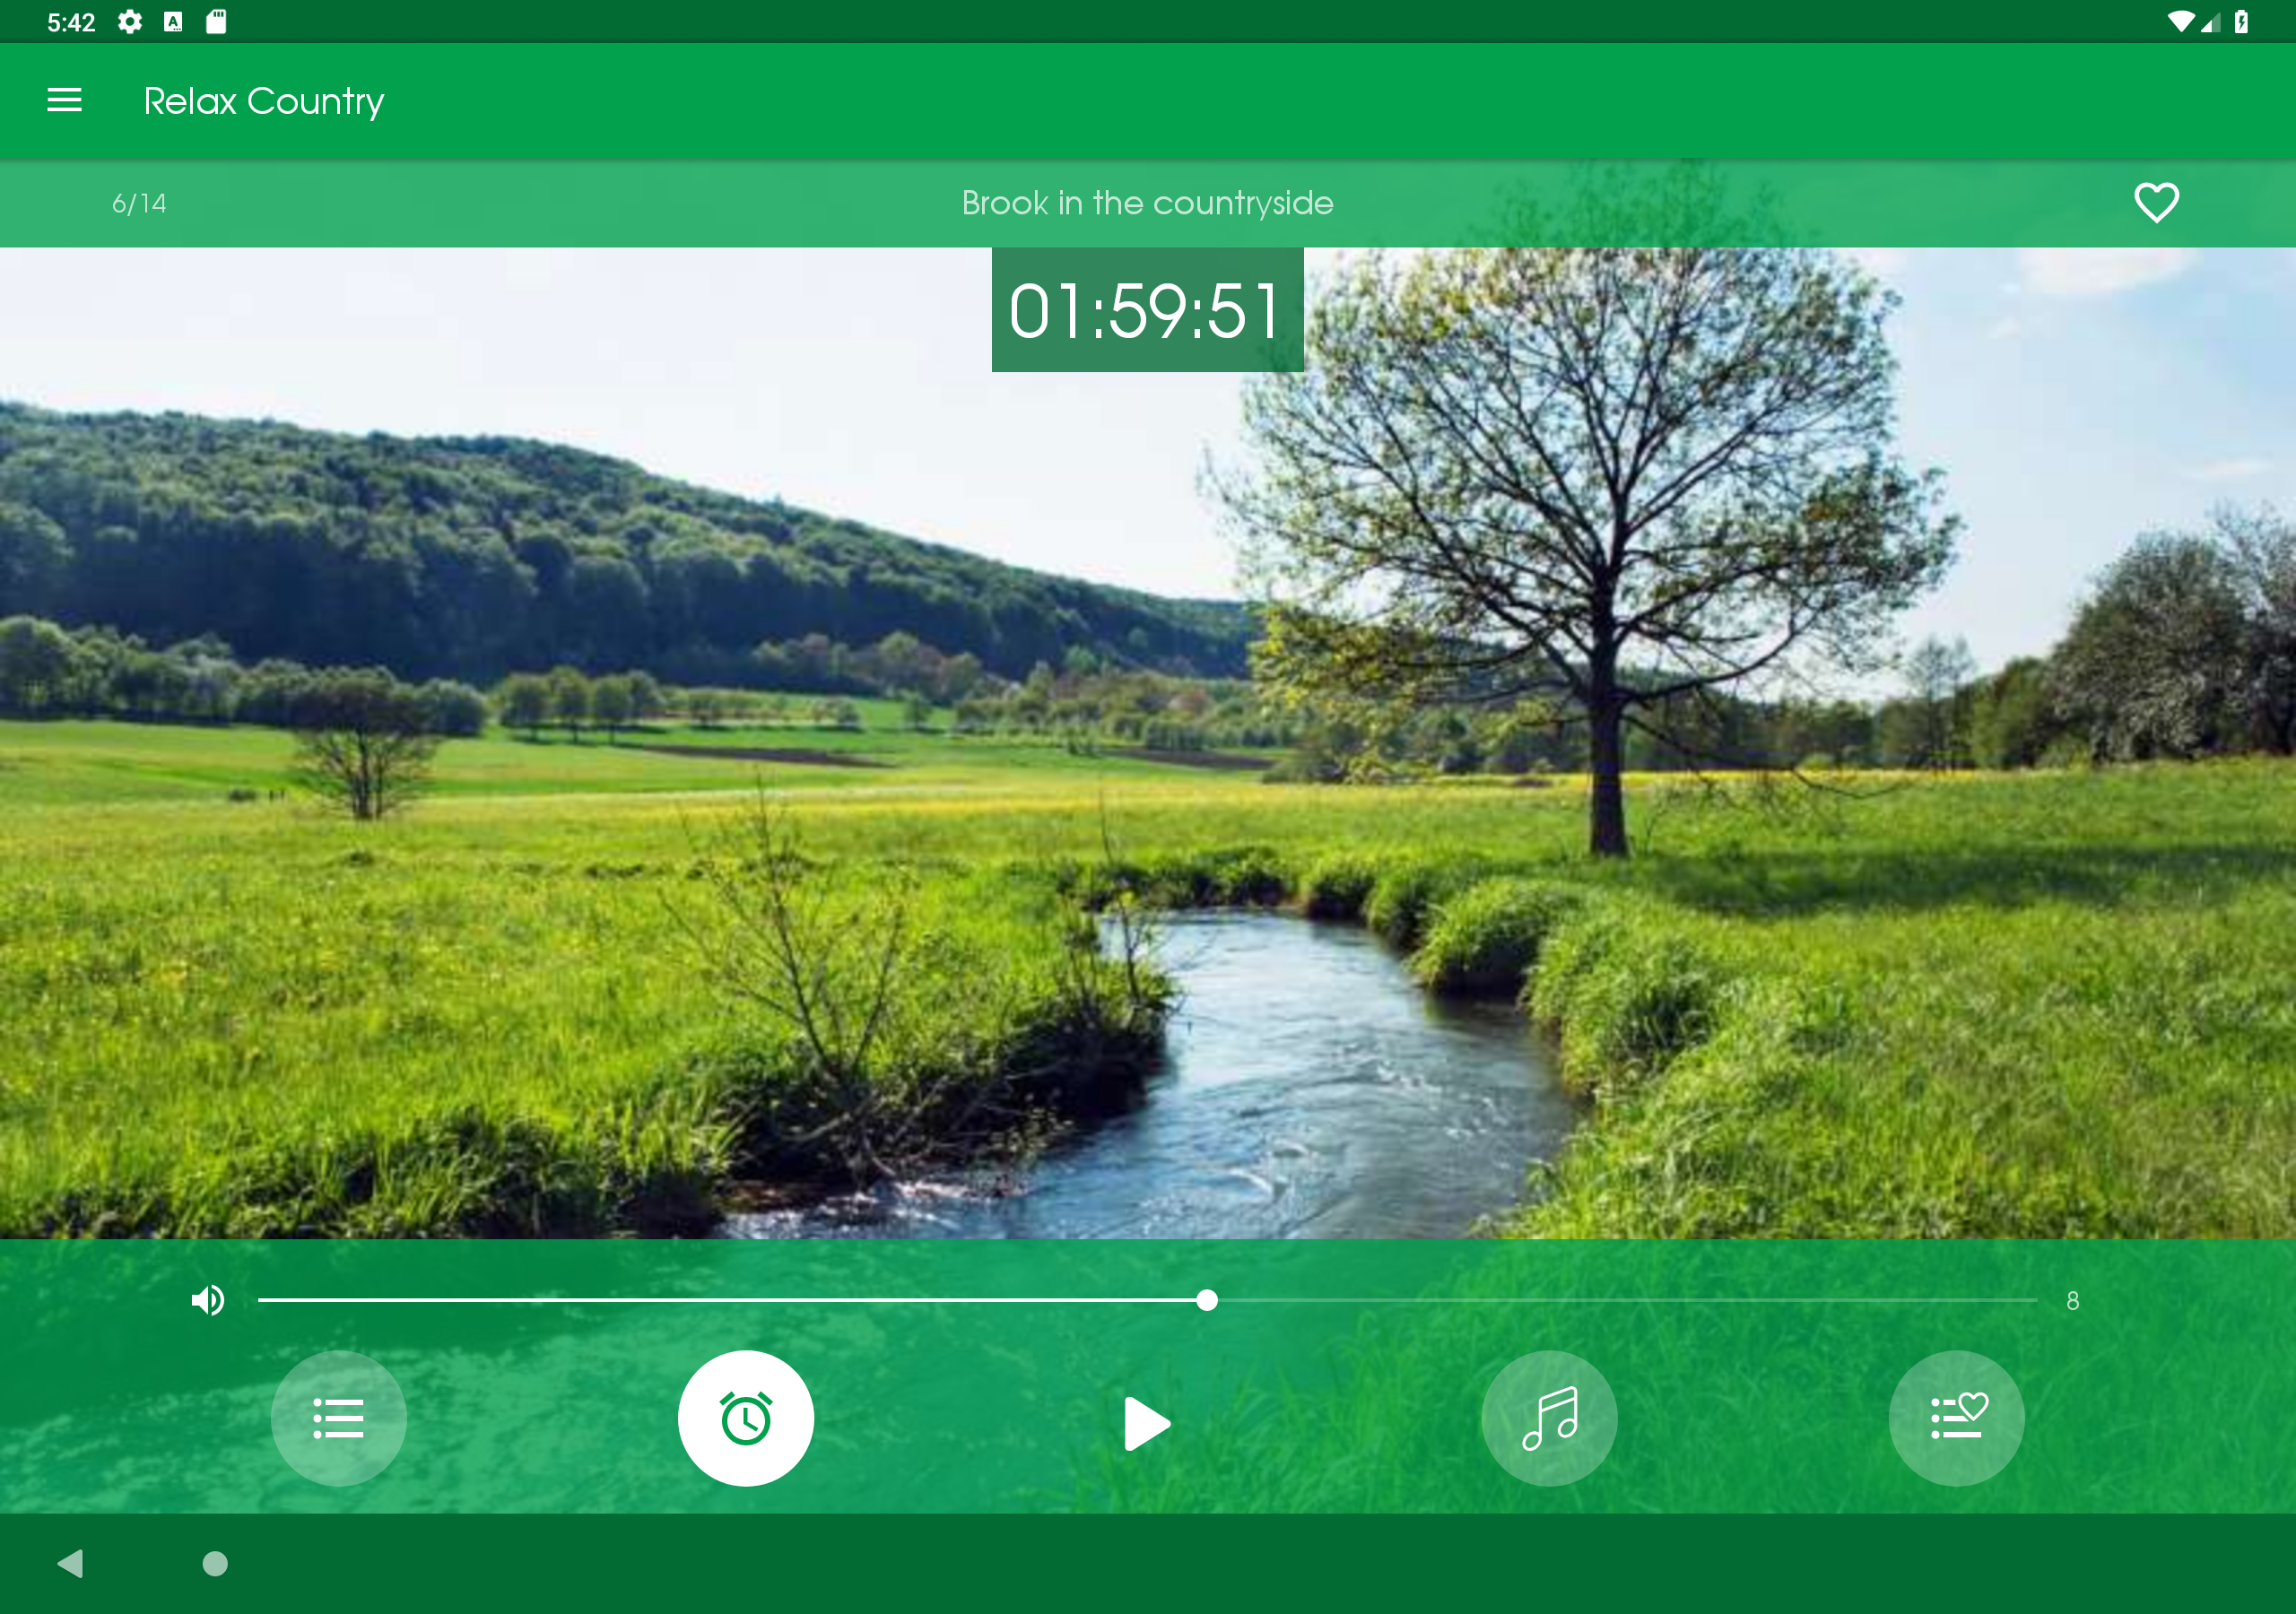Screen dimensions: 2296x1614
Task: Click the 01:59:51 timer display
Action: pyautogui.click(x=1147, y=310)
